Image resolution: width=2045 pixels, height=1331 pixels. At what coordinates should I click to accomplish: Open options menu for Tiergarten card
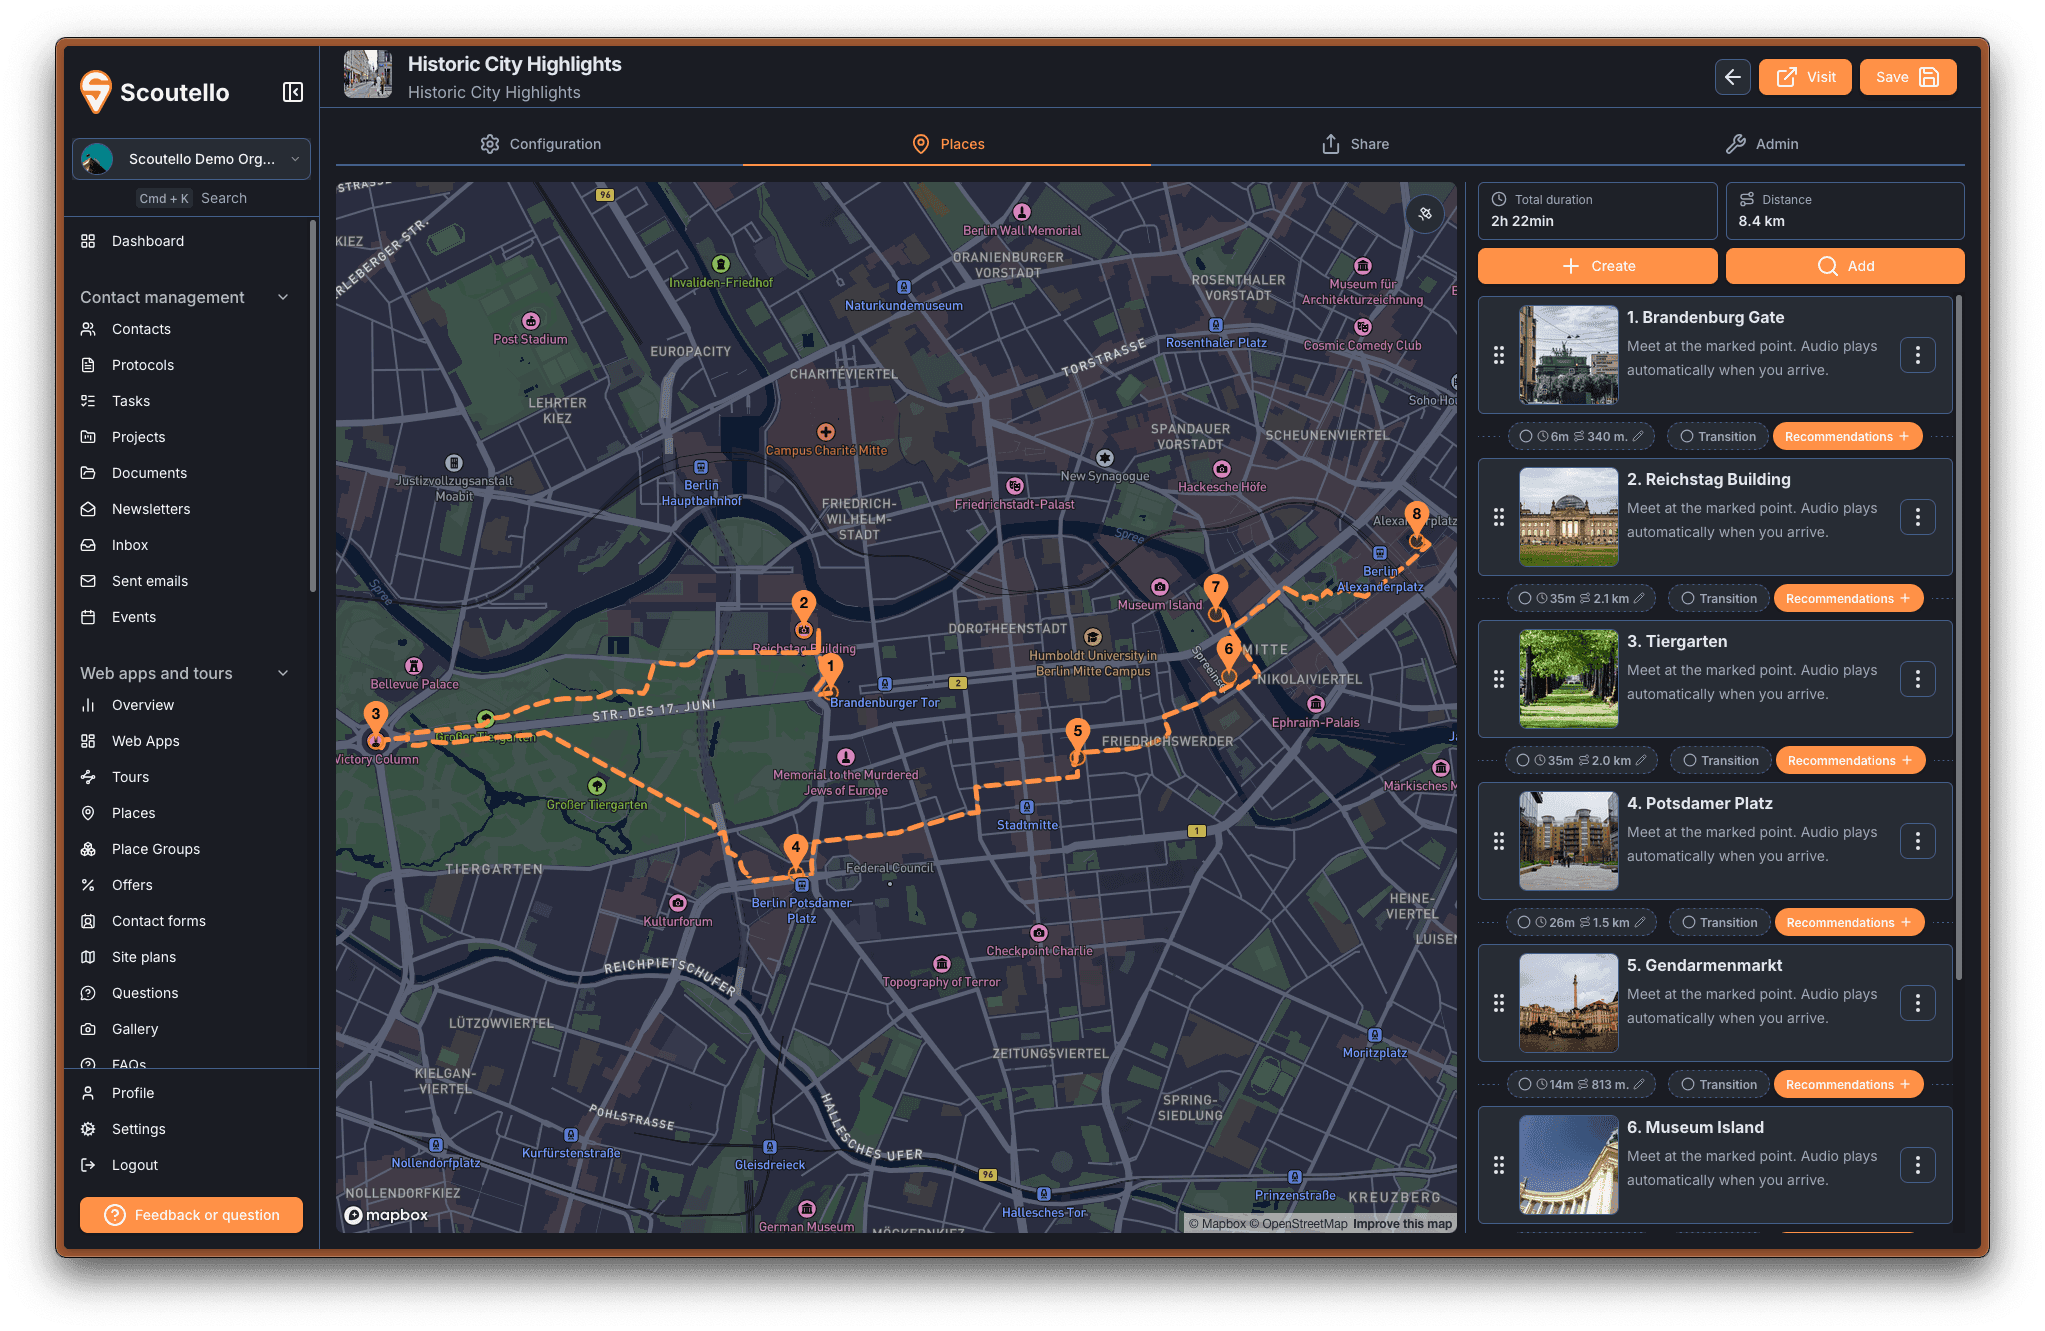tap(1917, 679)
